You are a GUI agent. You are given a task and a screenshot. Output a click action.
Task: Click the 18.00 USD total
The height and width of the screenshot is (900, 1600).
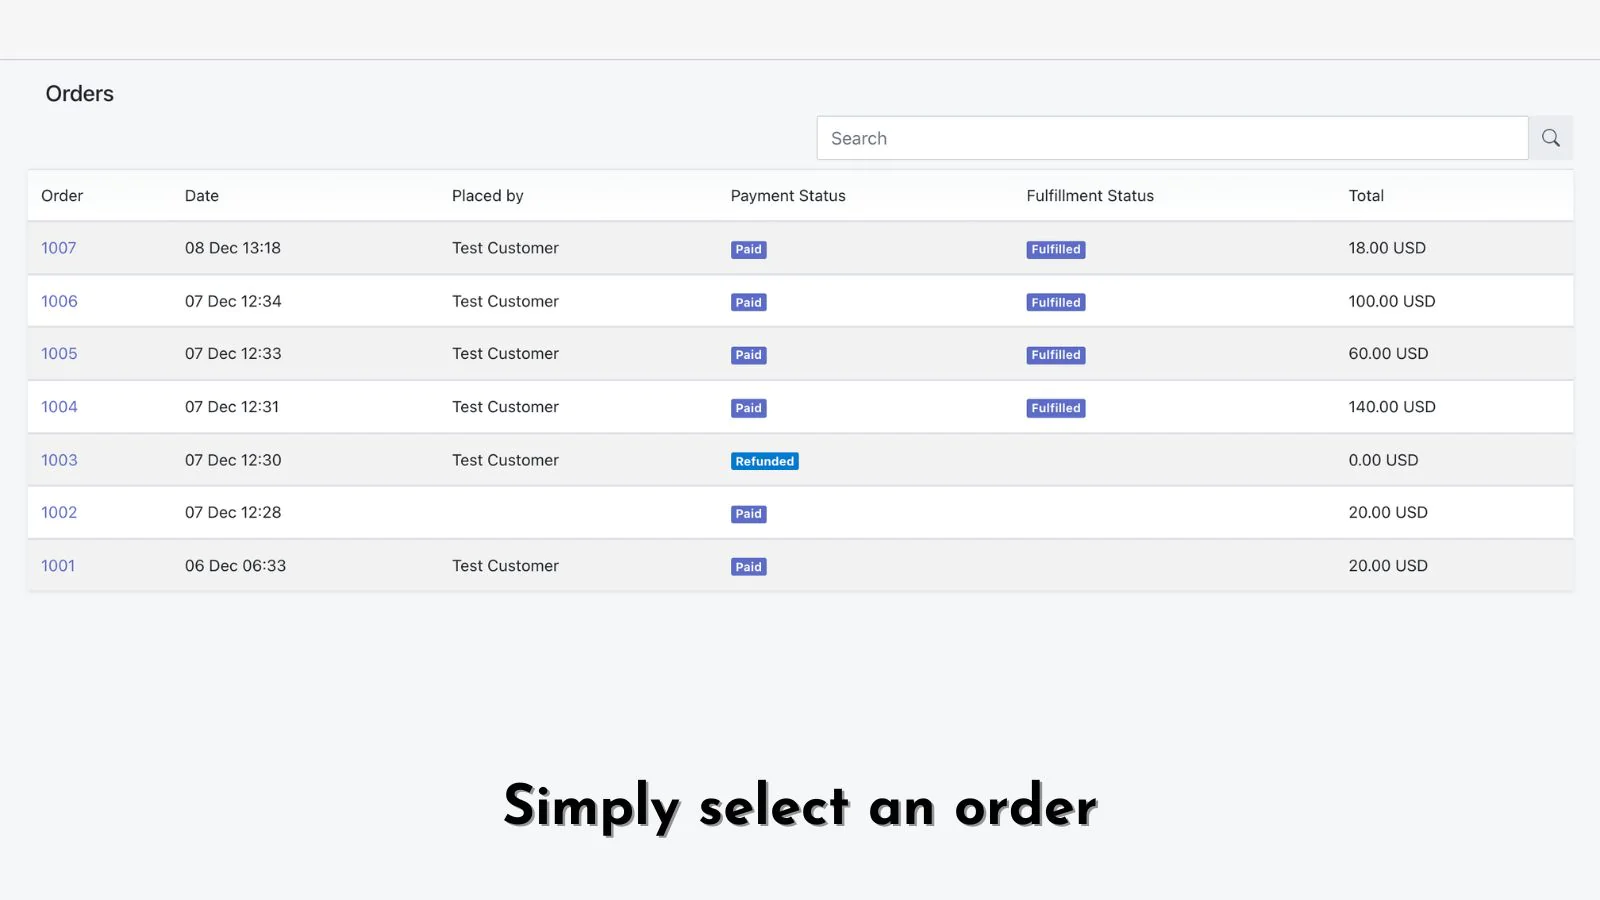pos(1387,248)
